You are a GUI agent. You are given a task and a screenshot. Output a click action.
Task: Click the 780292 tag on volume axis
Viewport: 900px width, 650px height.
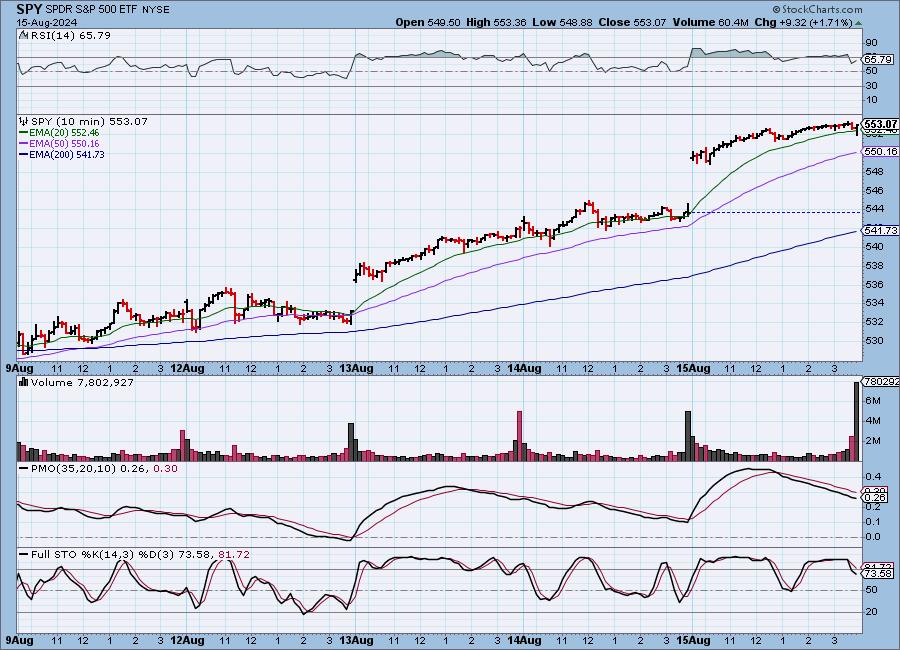click(x=880, y=381)
